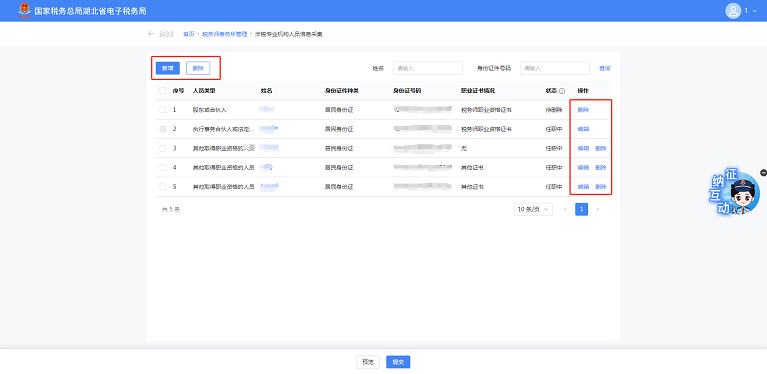
Task: Open 税务师事务所管理 breadcrumb link
Action: tap(225, 34)
